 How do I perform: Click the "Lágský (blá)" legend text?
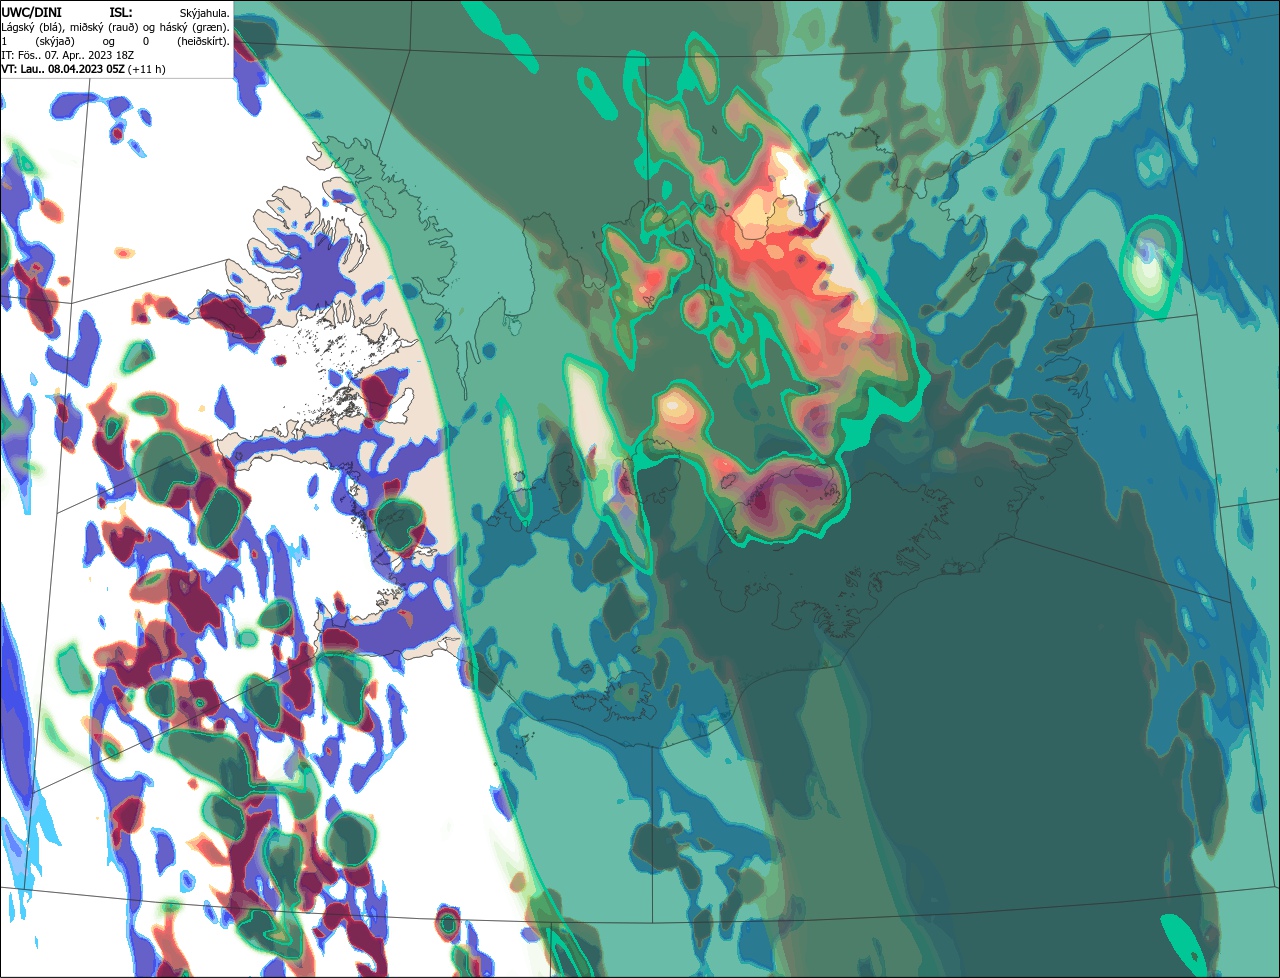33,28
